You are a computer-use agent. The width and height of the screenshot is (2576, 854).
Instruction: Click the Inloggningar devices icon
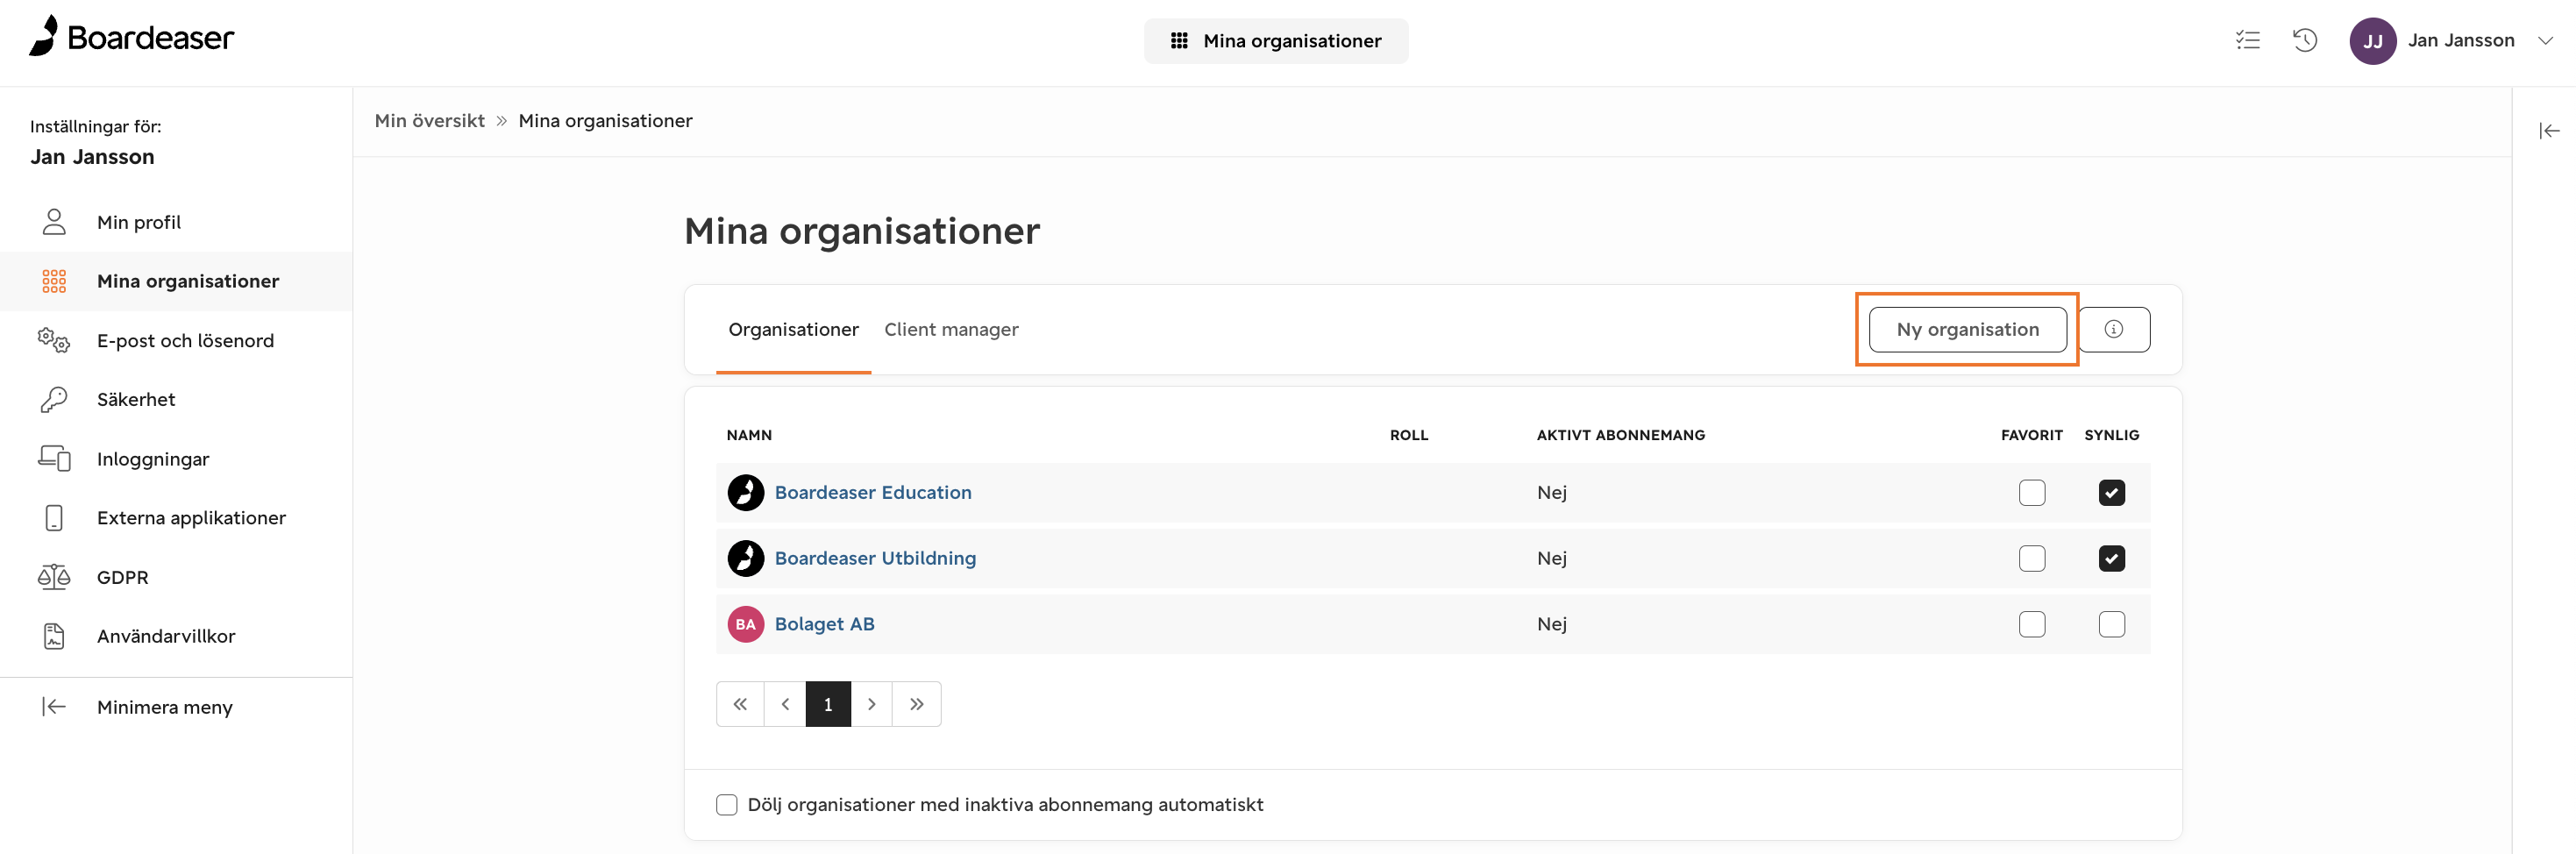click(x=54, y=459)
